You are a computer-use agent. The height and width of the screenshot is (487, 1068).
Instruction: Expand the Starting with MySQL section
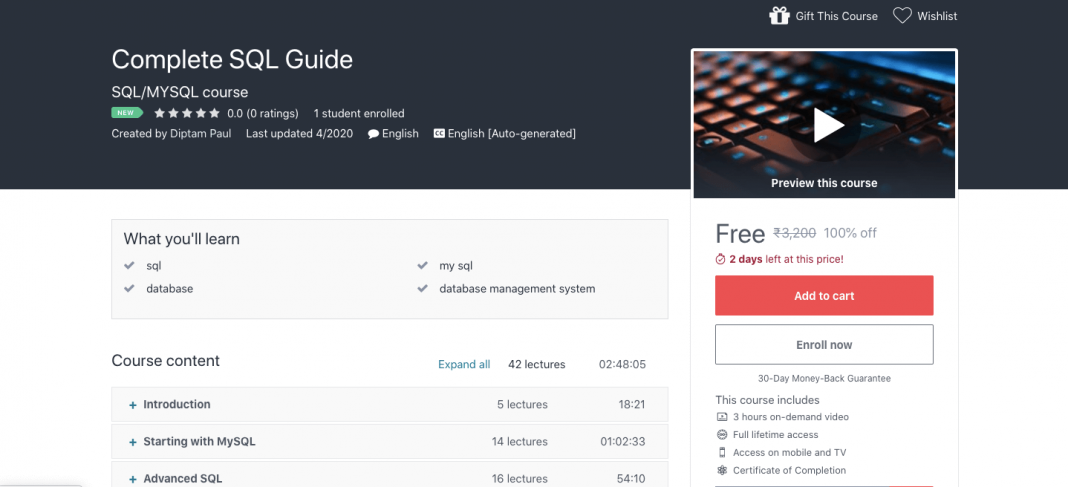(x=390, y=441)
